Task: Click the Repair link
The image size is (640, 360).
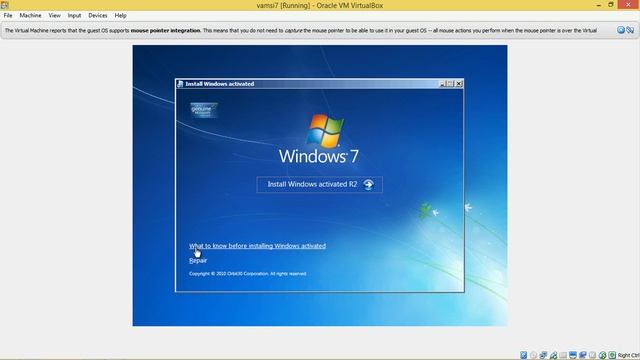Action: tap(198, 260)
